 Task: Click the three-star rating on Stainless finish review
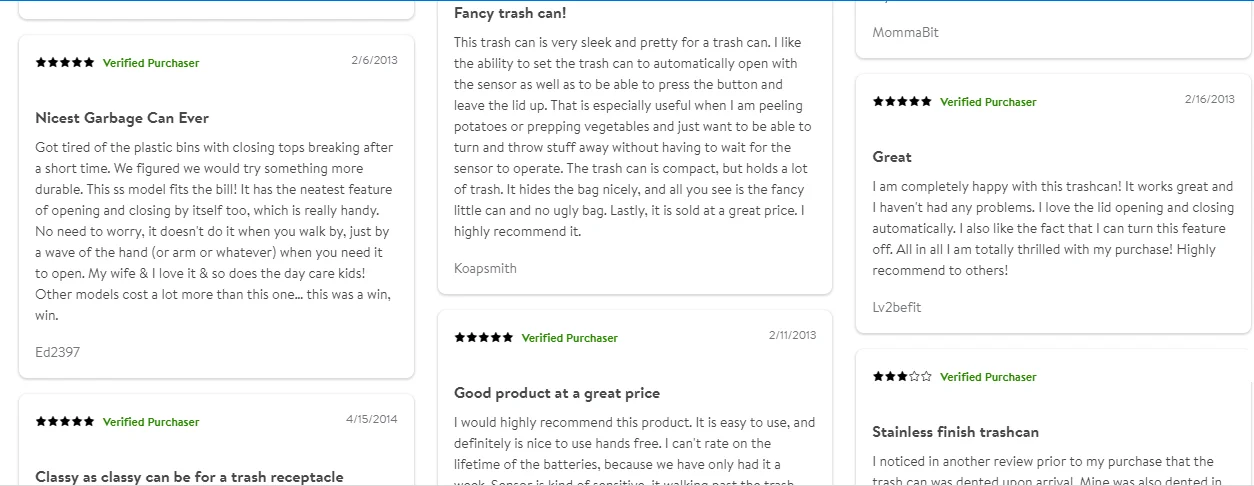coord(902,376)
